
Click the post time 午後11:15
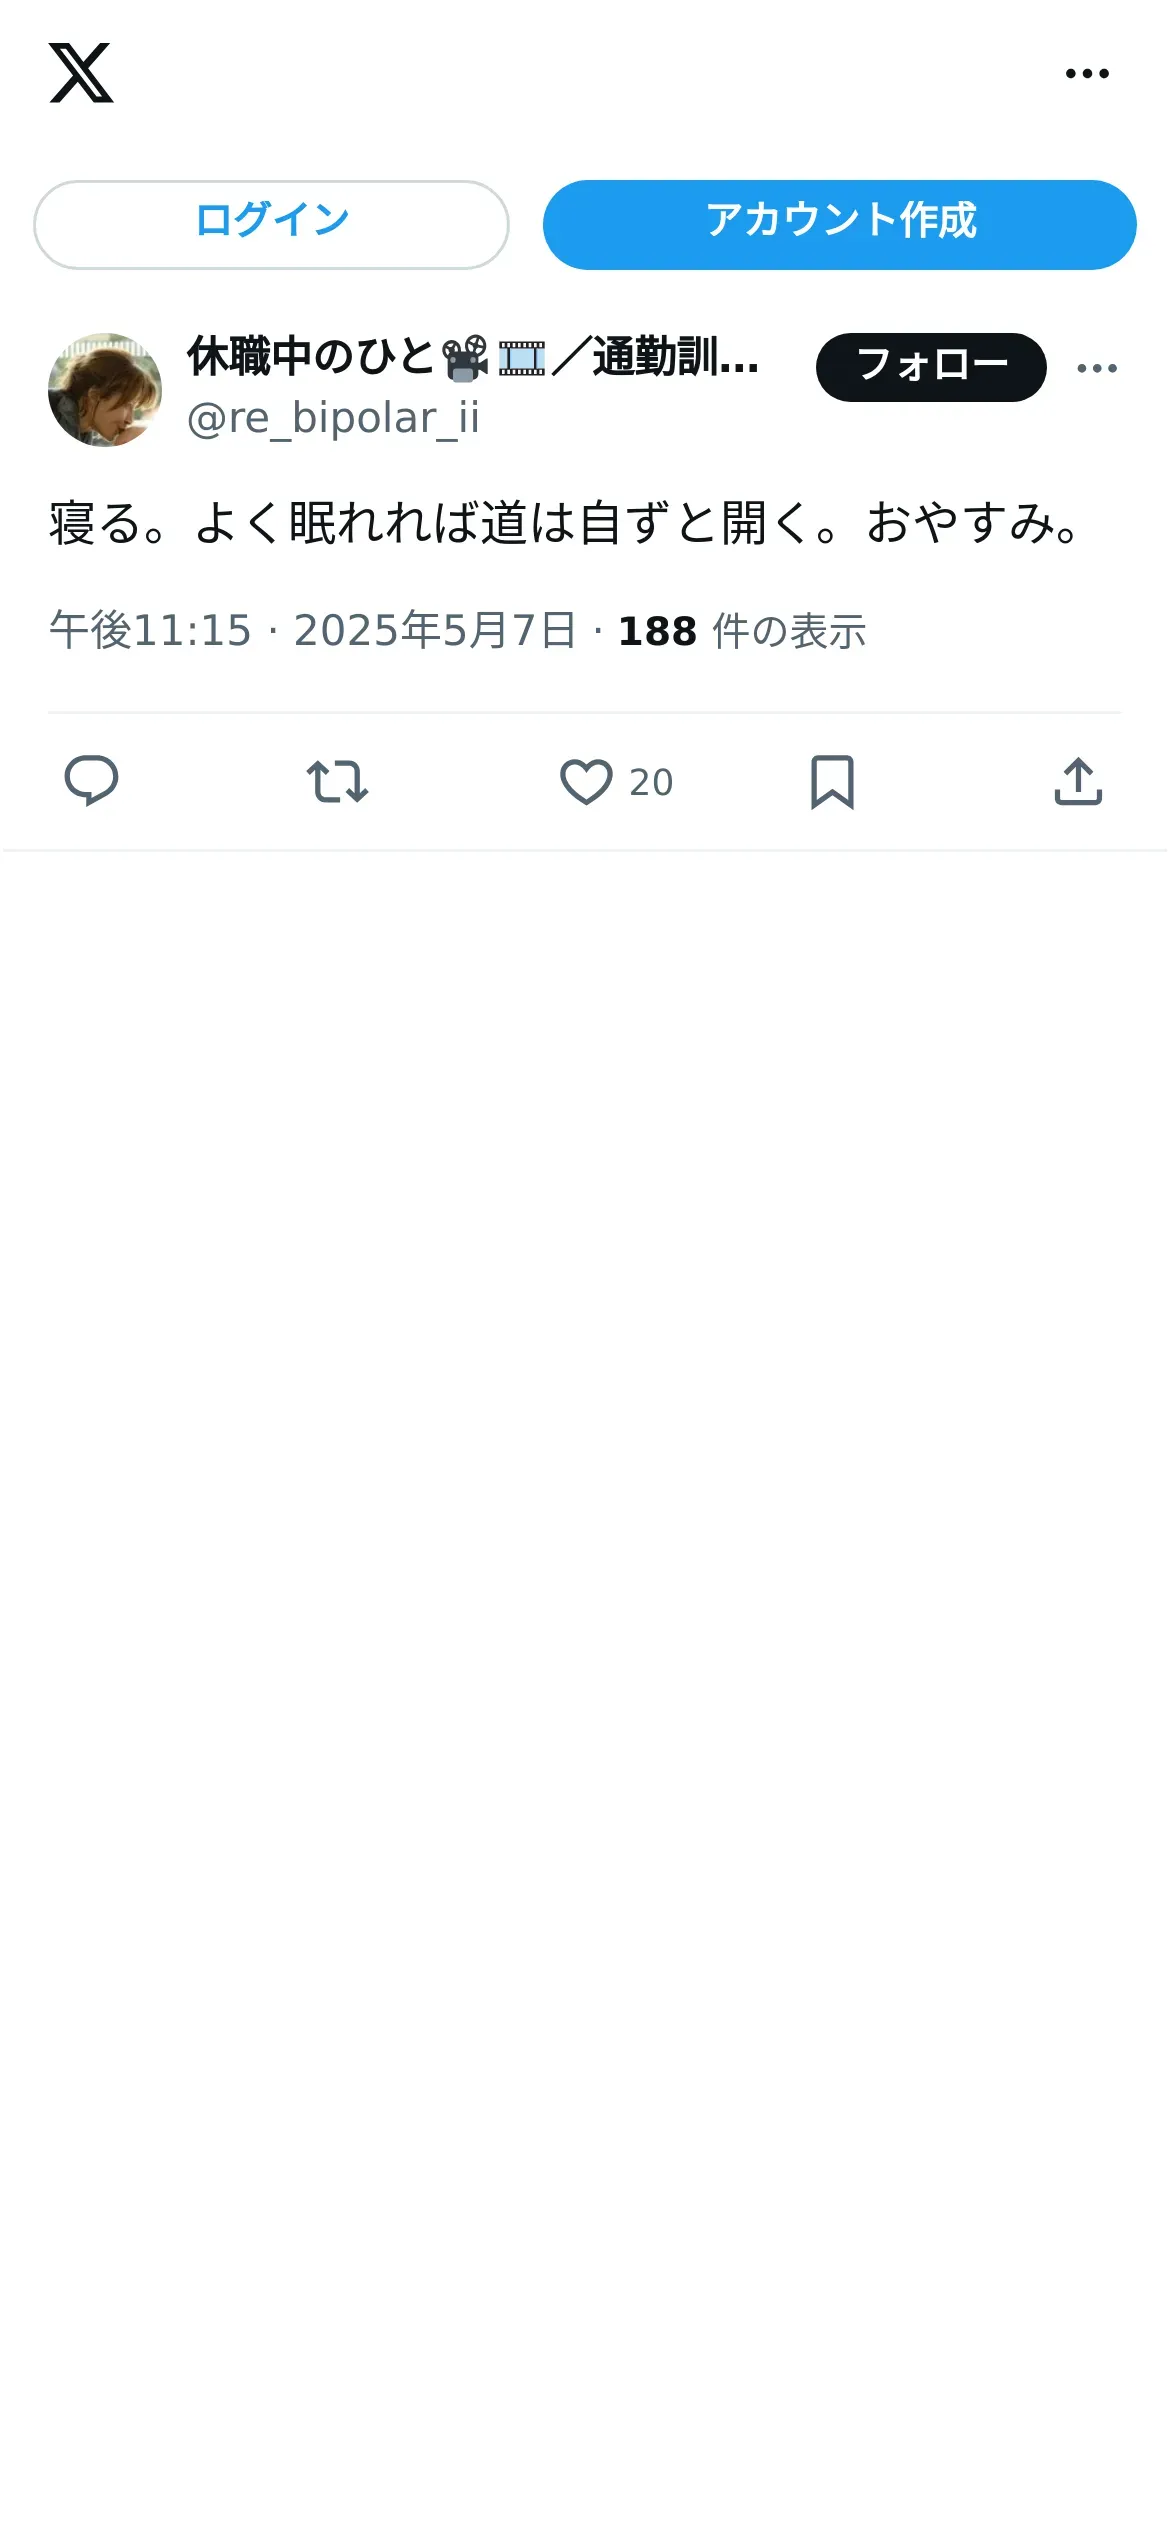click(x=150, y=631)
